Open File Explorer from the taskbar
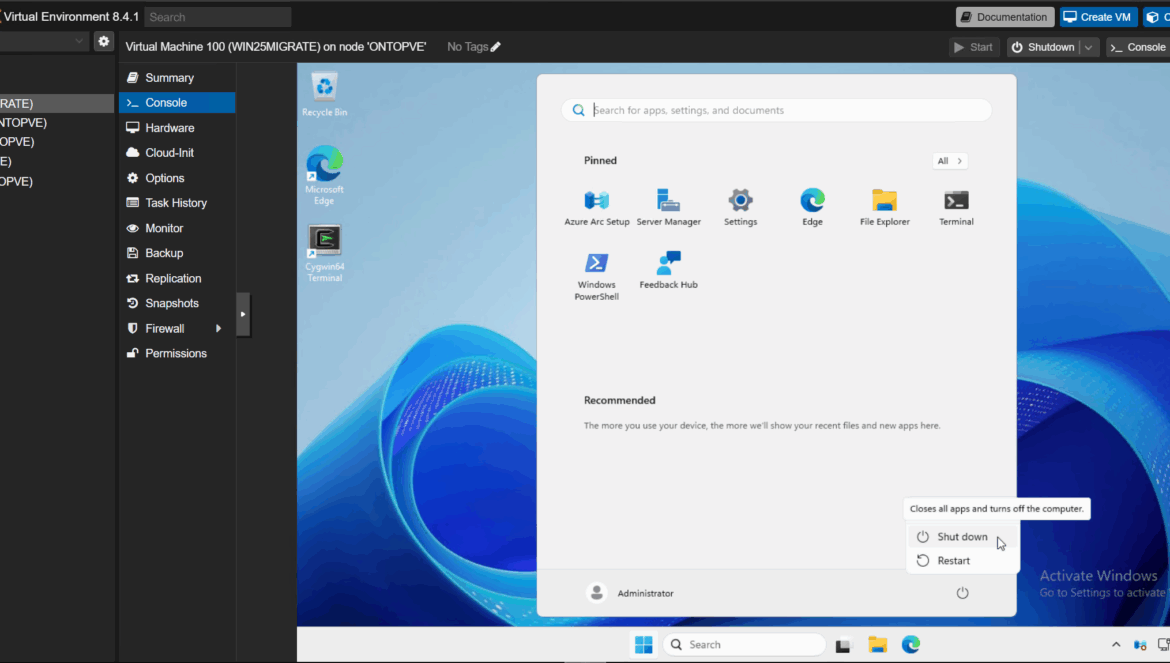The height and width of the screenshot is (663, 1170). point(878,644)
